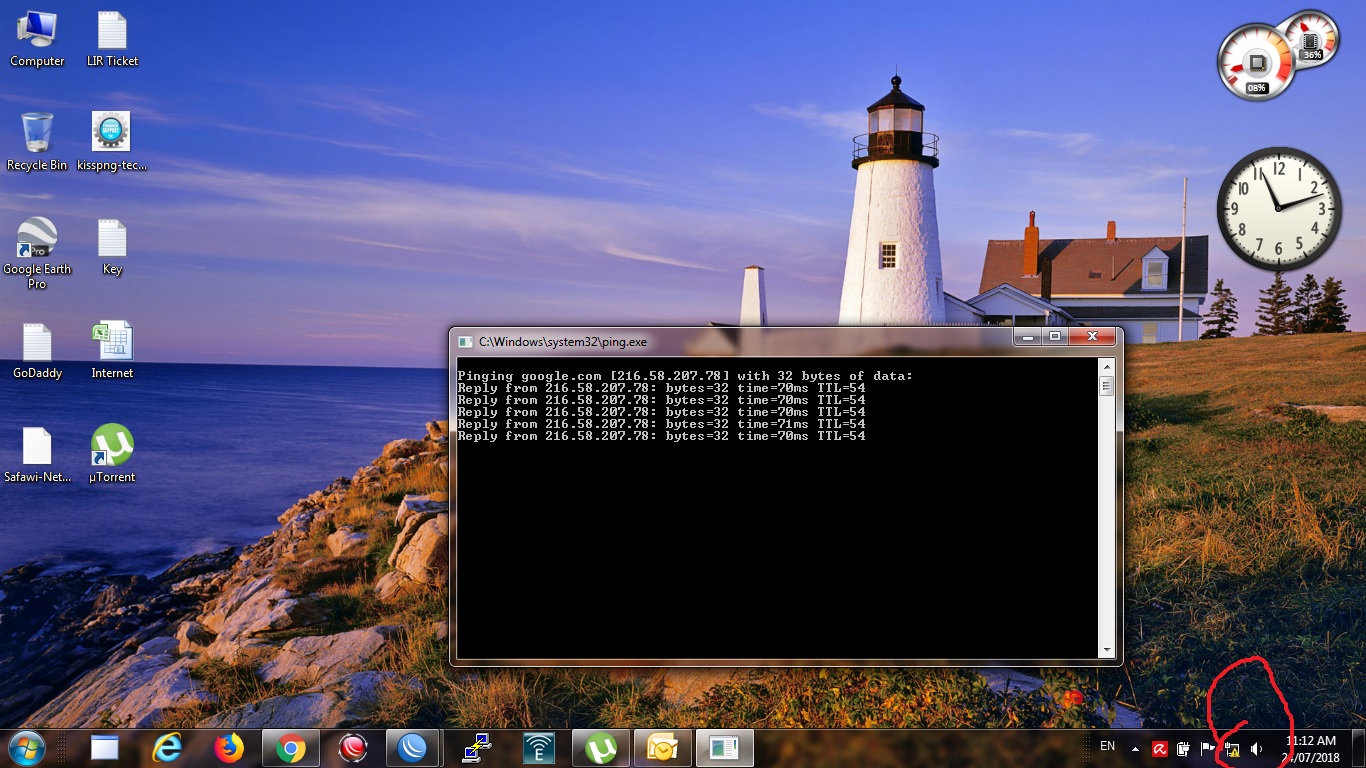
Task: Open the LIR Ticket file icon
Action: tap(112, 40)
